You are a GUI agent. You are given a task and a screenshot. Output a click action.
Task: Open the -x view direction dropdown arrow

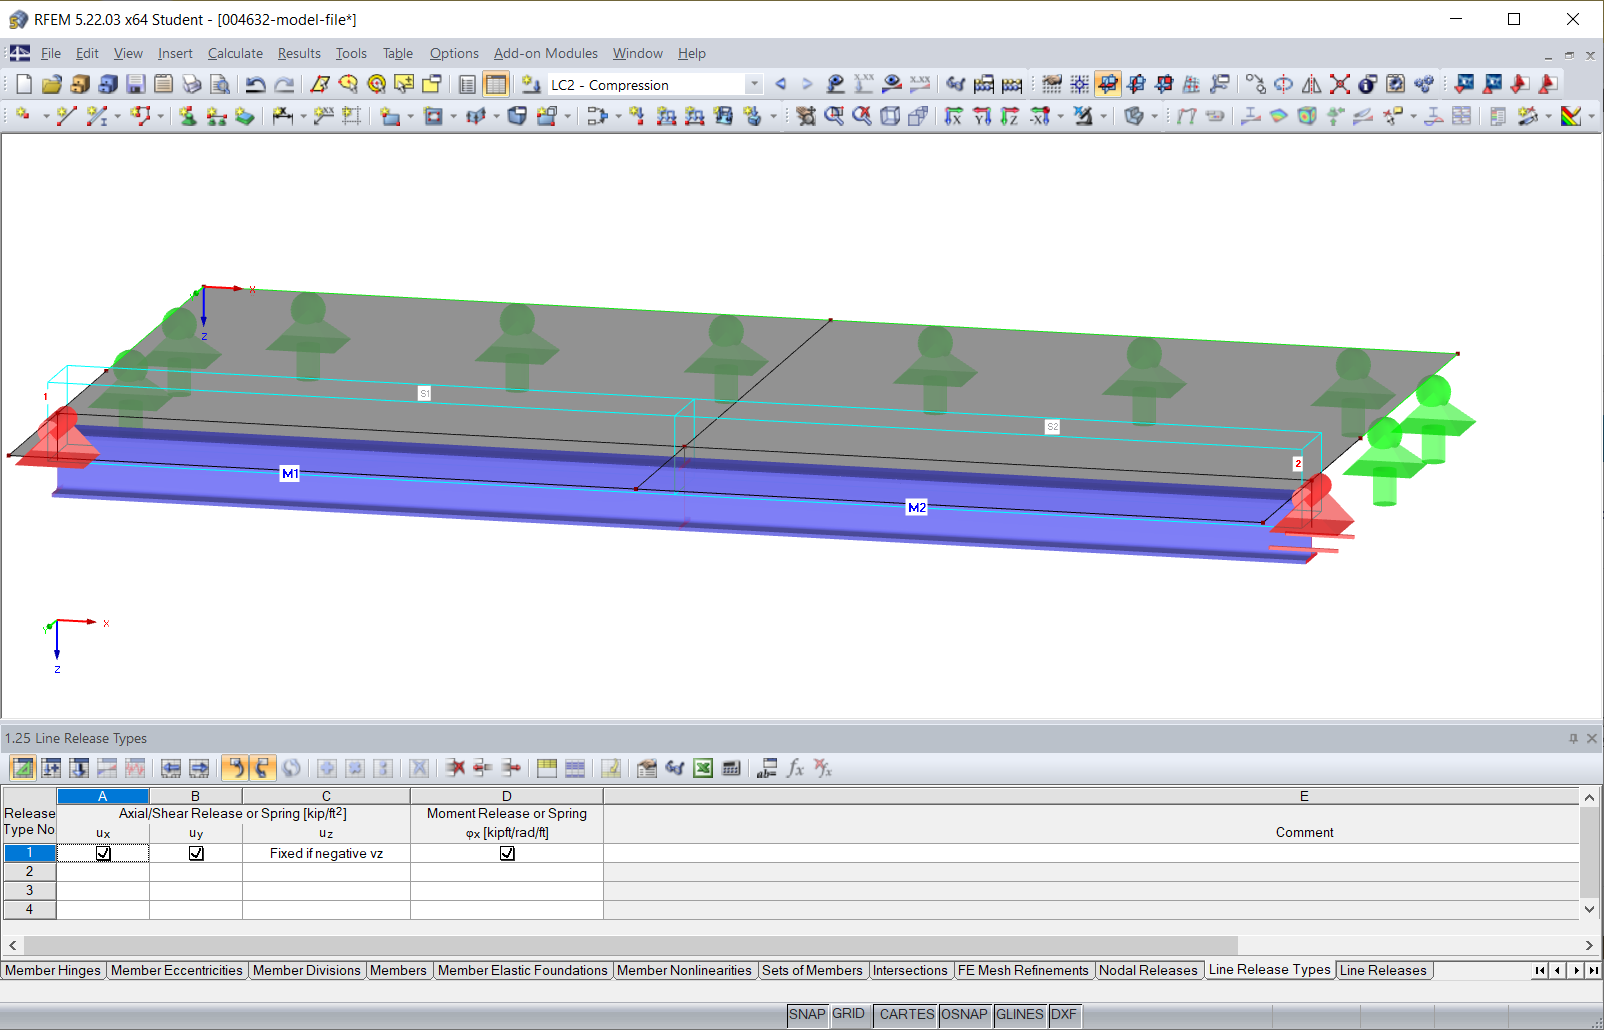pyautogui.click(x=1059, y=116)
